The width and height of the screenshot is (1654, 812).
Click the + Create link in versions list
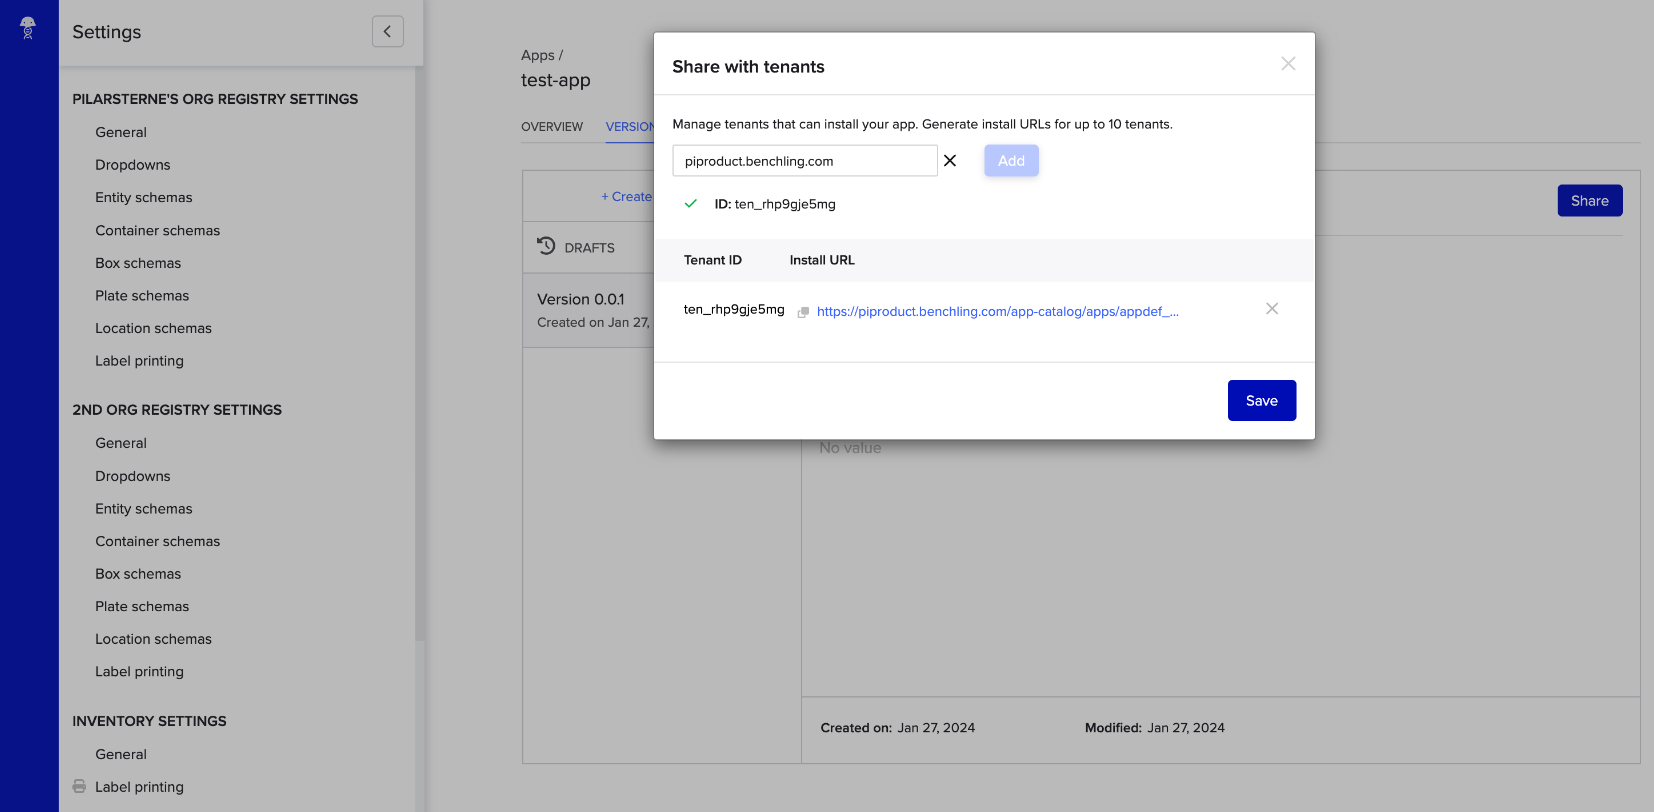(627, 197)
